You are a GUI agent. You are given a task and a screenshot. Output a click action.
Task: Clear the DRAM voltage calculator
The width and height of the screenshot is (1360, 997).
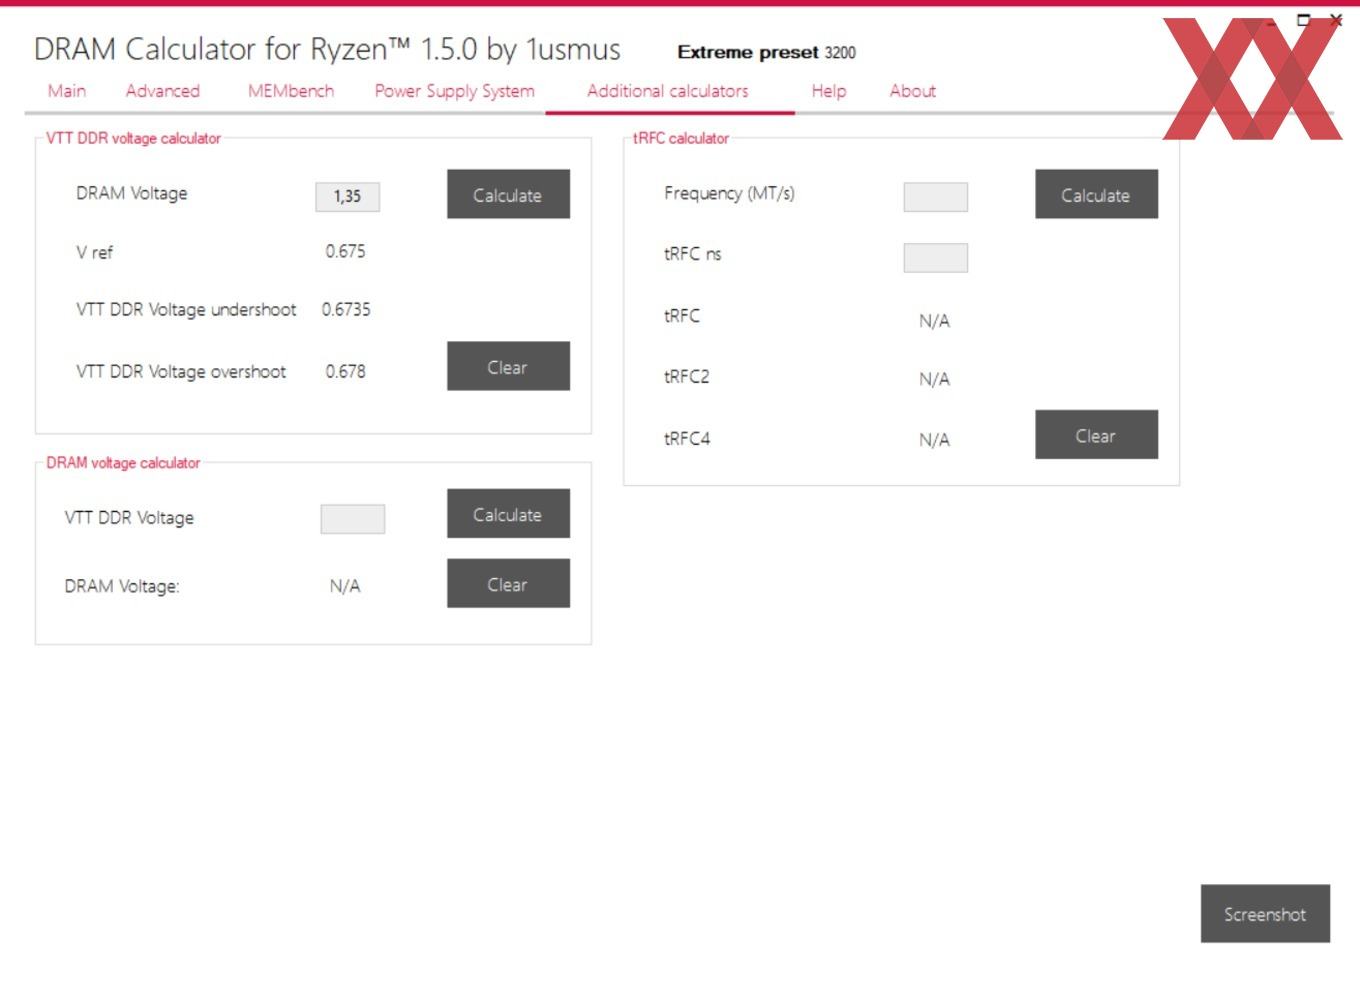point(508,583)
